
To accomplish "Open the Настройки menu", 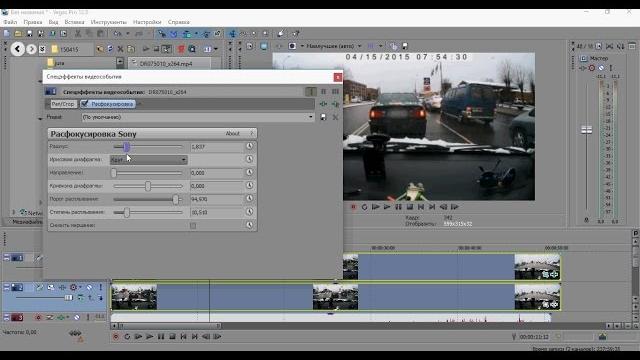I will 147,22.
